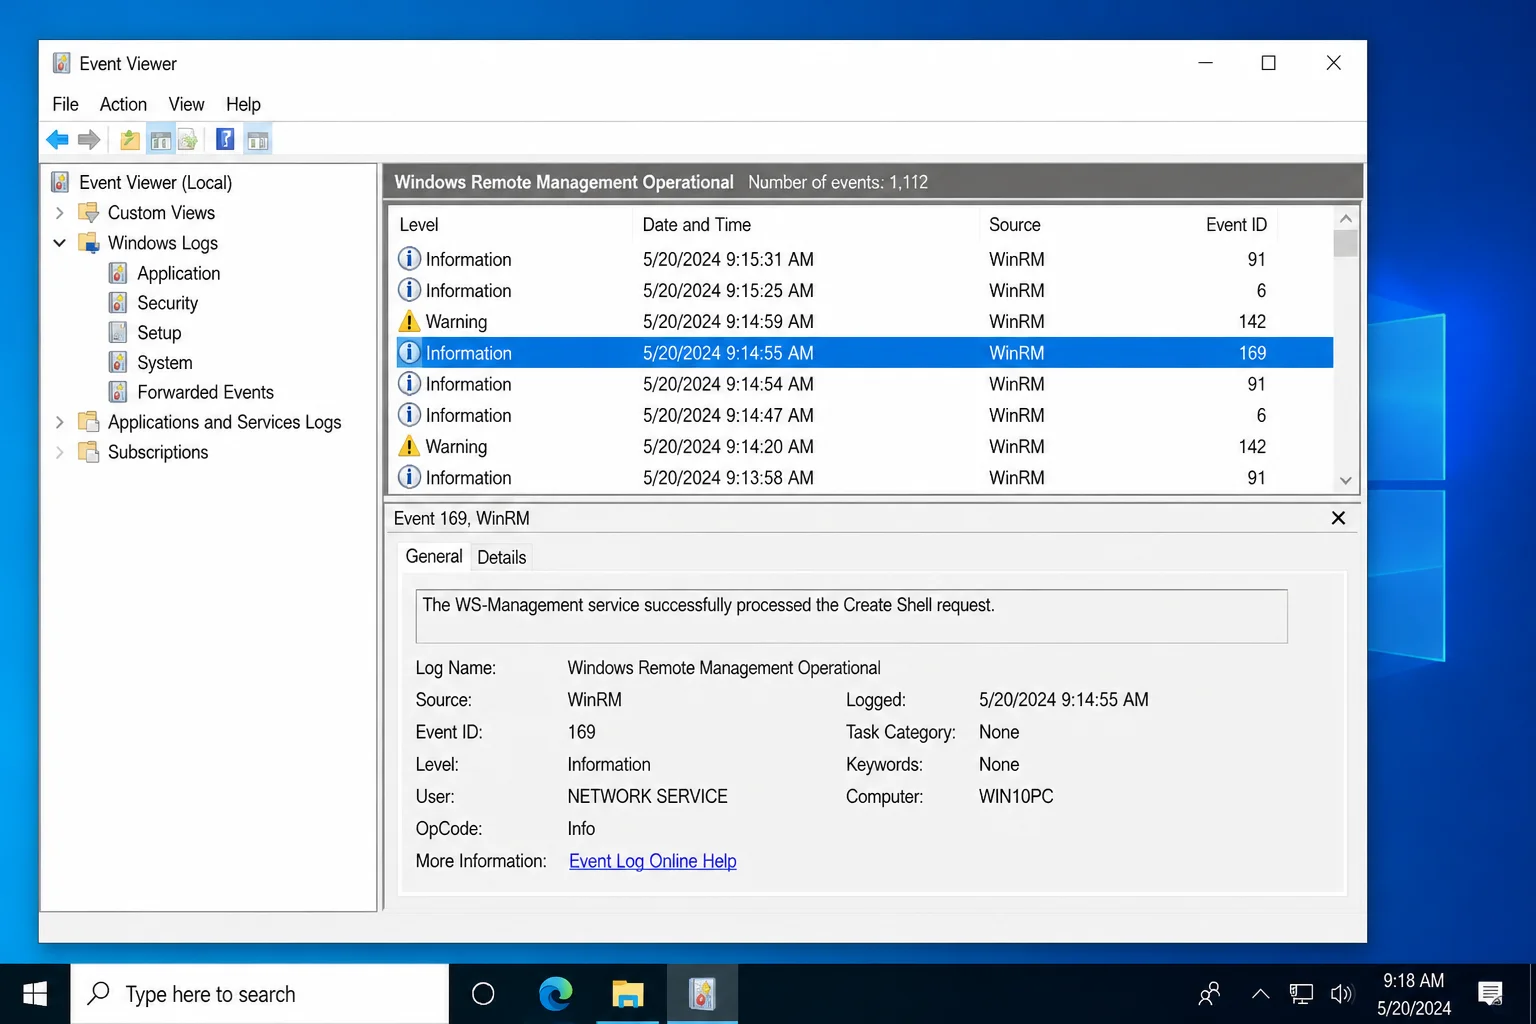This screenshot has height=1024, width=1536.
Task: Click the Create Shell request description box
Action: (x=851, y=616)
